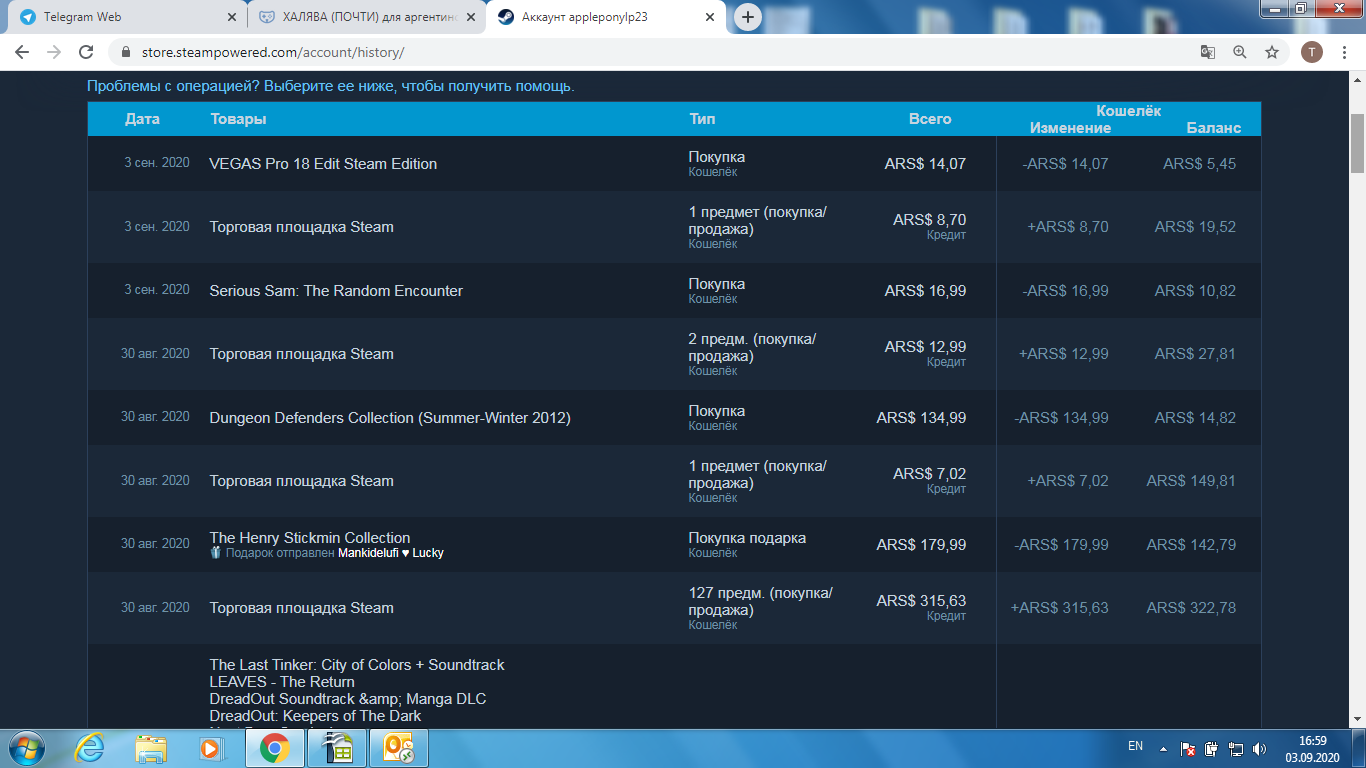Viewport: 1366px width, 768px height.
Task: Open the ARS$ 8,70 Steam market transaction
Action: (x=674, y=227)
